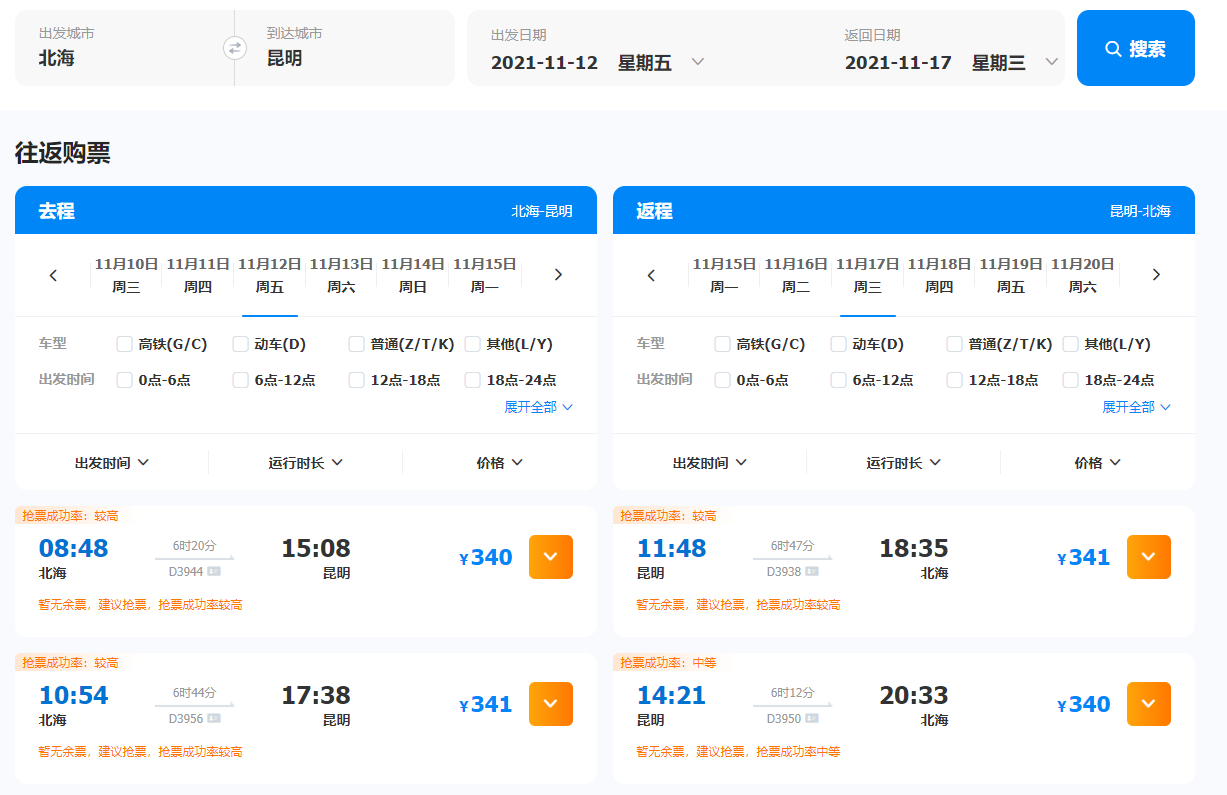Click previous dates arrow in 返程 panel

click(652, 275)
